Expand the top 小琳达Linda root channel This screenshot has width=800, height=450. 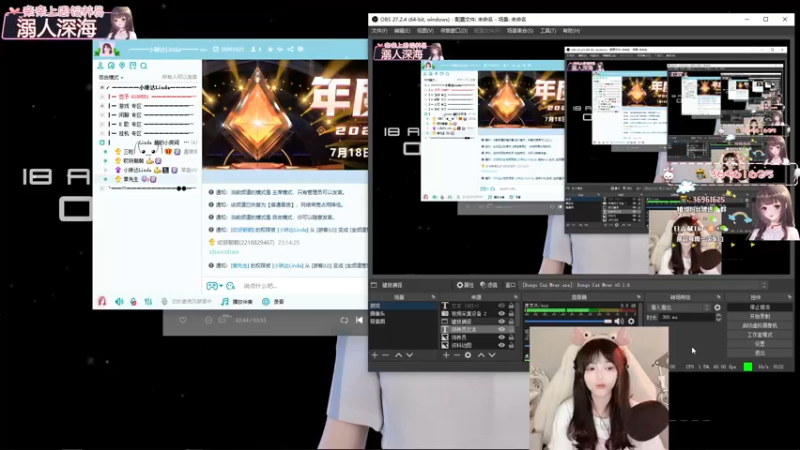(x=102, y=87)
